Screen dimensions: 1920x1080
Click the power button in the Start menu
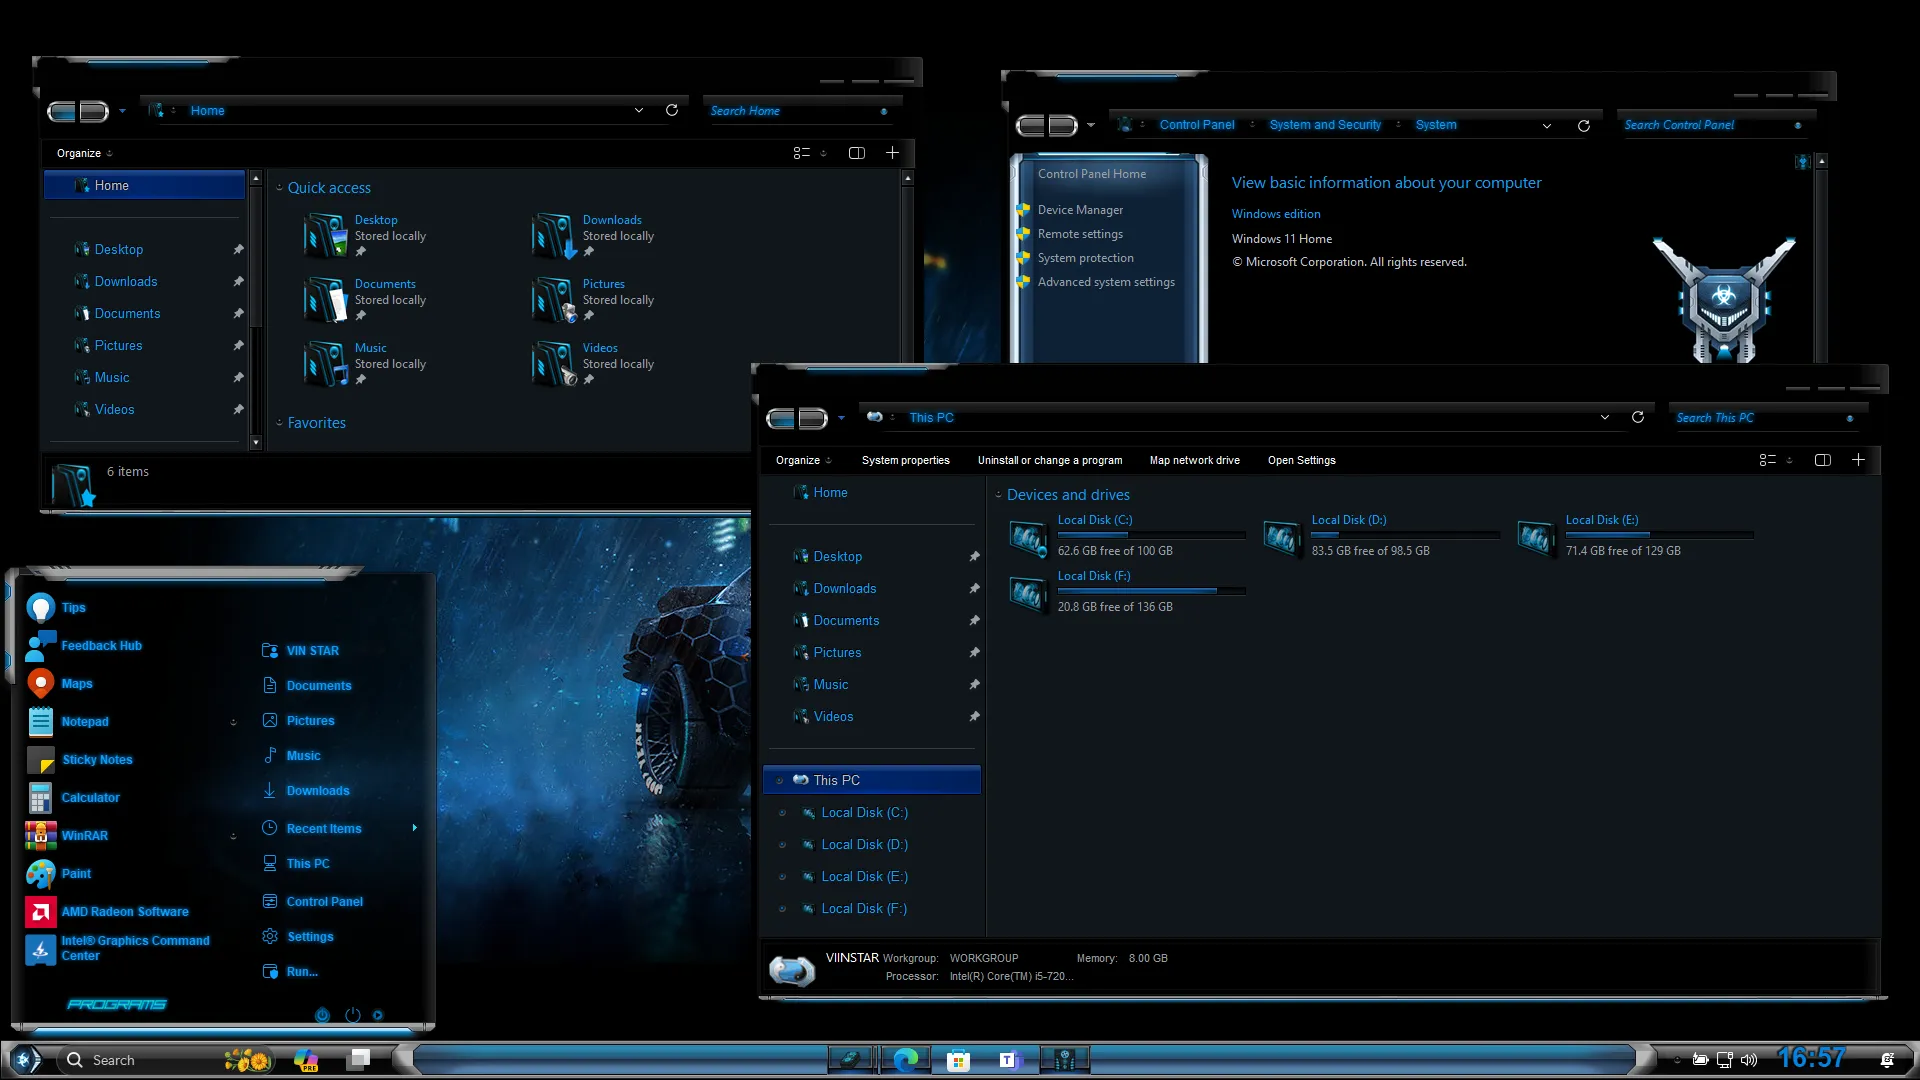pyautogui.click(x=352, y=1015)
